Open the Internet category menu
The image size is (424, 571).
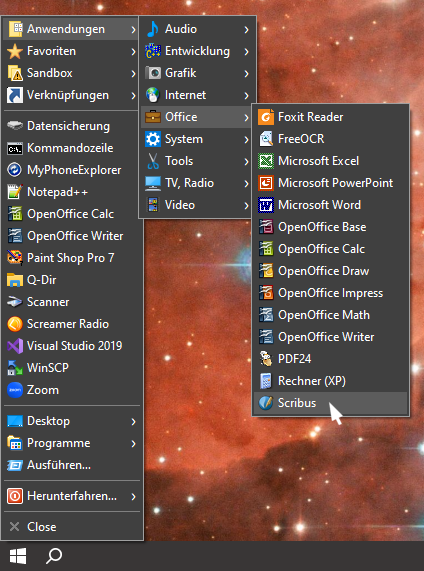coord(197,95)
